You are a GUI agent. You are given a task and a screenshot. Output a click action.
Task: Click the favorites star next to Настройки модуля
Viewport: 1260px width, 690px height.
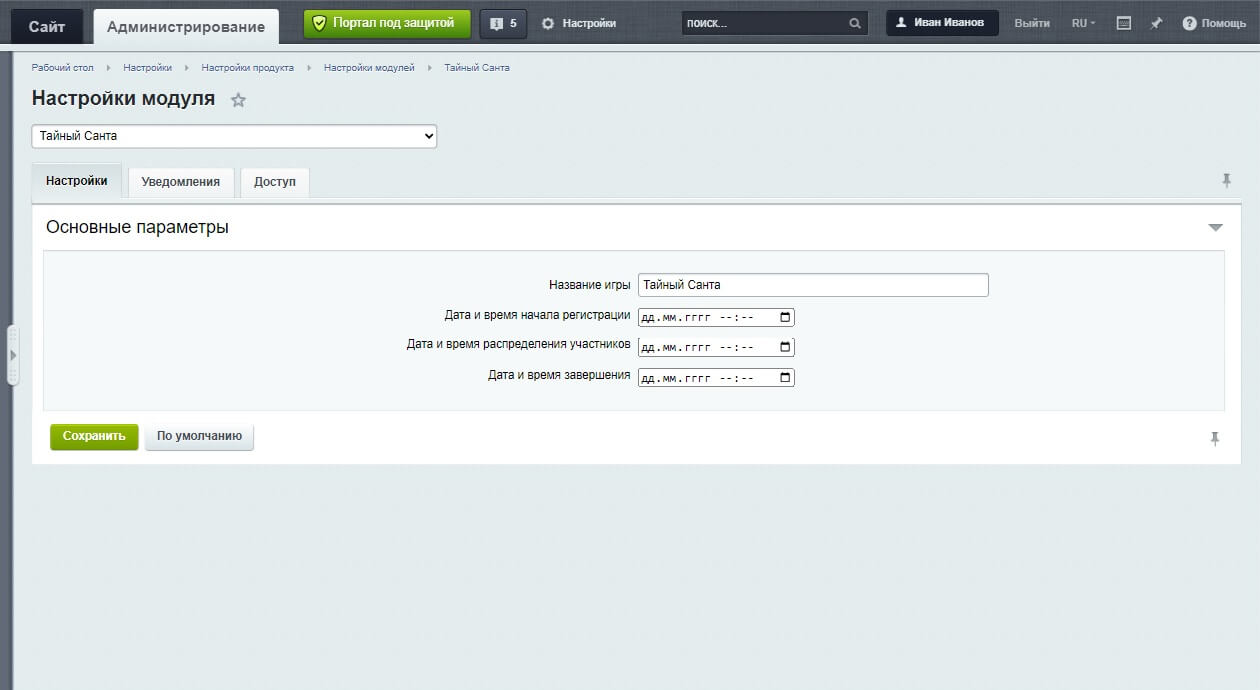coord(238,100)
